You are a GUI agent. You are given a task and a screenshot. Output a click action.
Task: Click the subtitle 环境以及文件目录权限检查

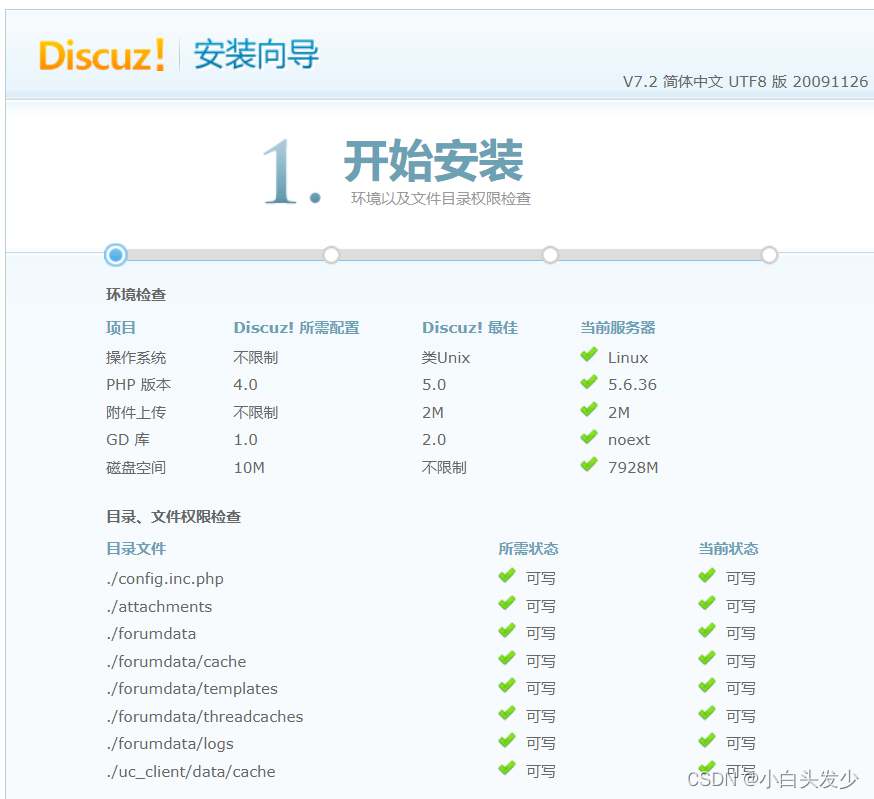[x=440, y=198]
